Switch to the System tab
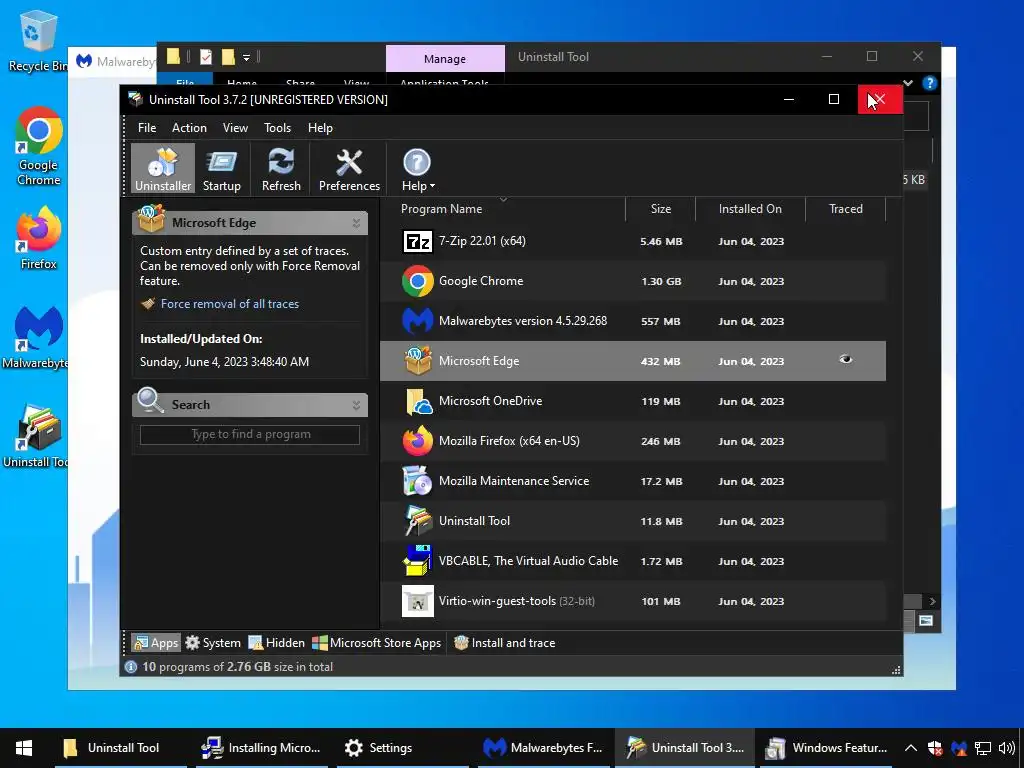The width and height of the screenshot is (1024, 768). (213, 643)
